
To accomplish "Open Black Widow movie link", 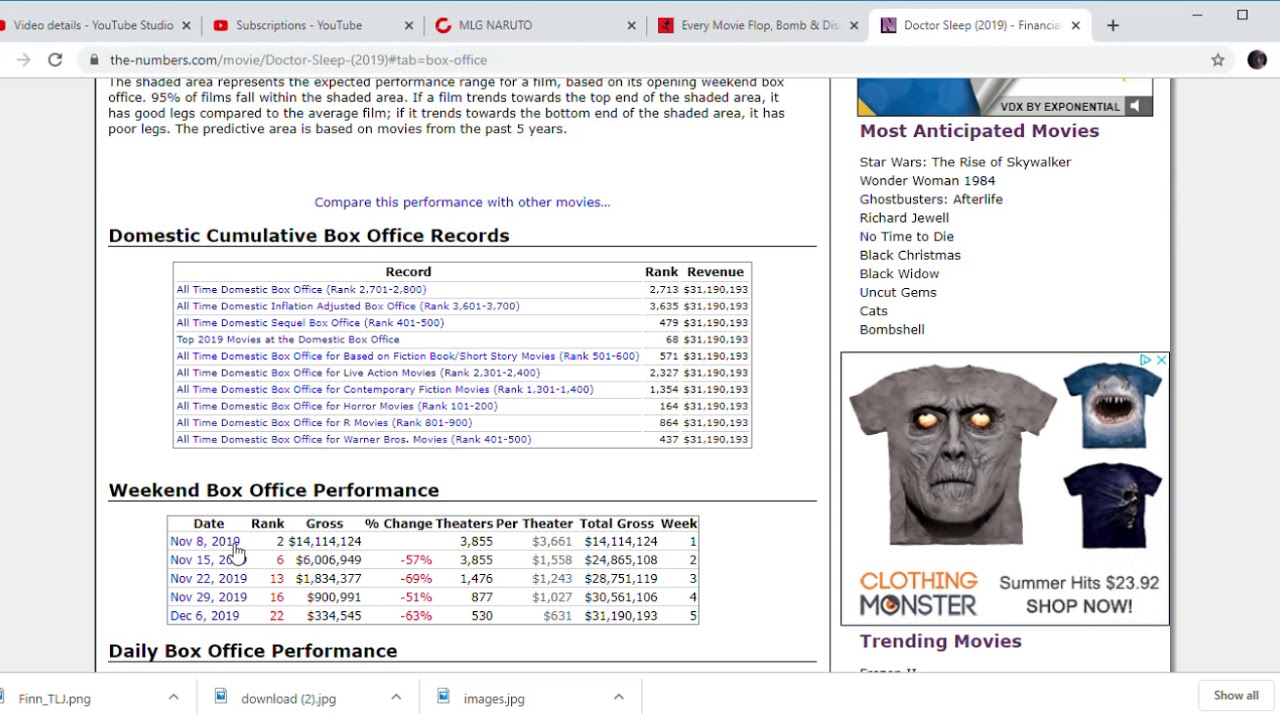I will click(899, 273).
